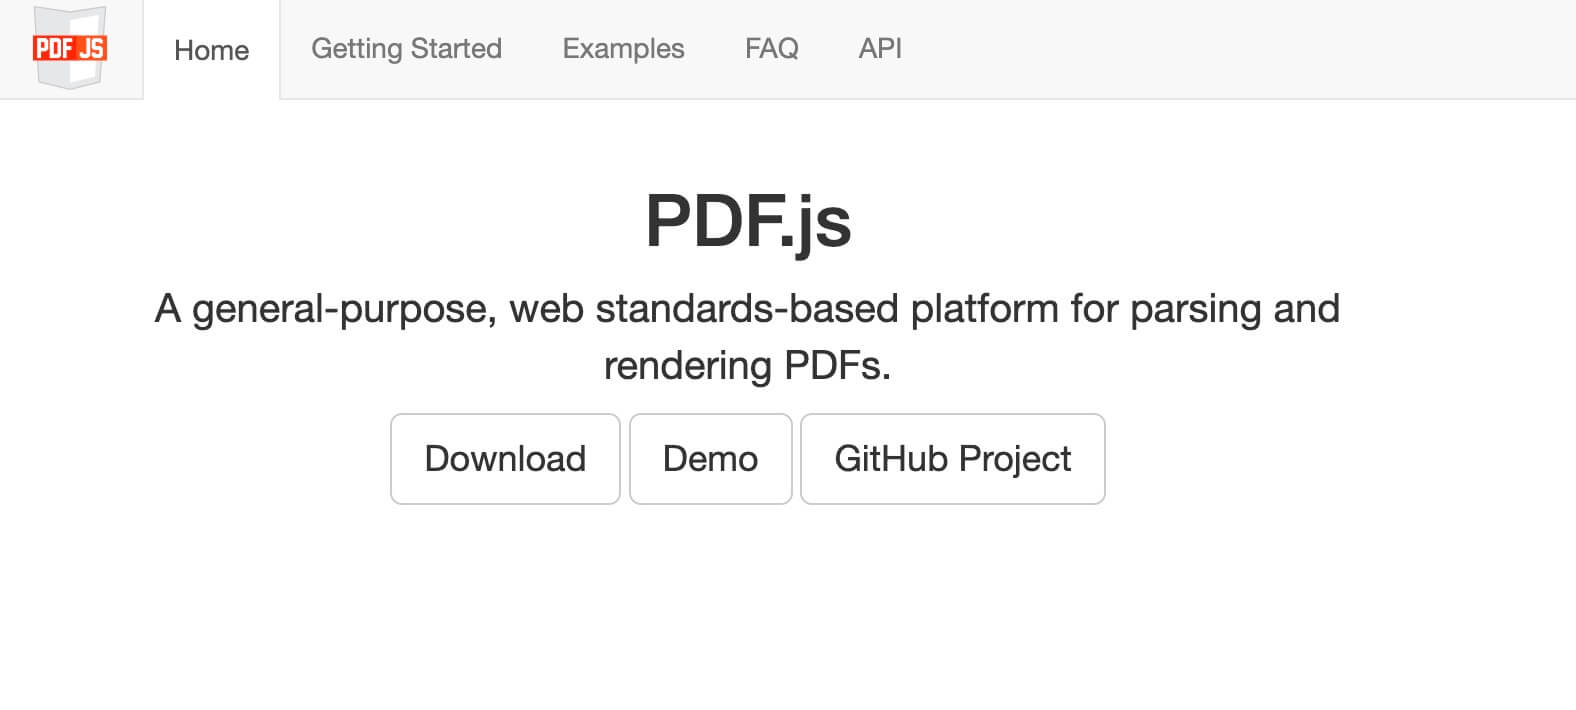
Task: Navigate to the API documentation
Action: pyautogui.click(x=880, y=48)
